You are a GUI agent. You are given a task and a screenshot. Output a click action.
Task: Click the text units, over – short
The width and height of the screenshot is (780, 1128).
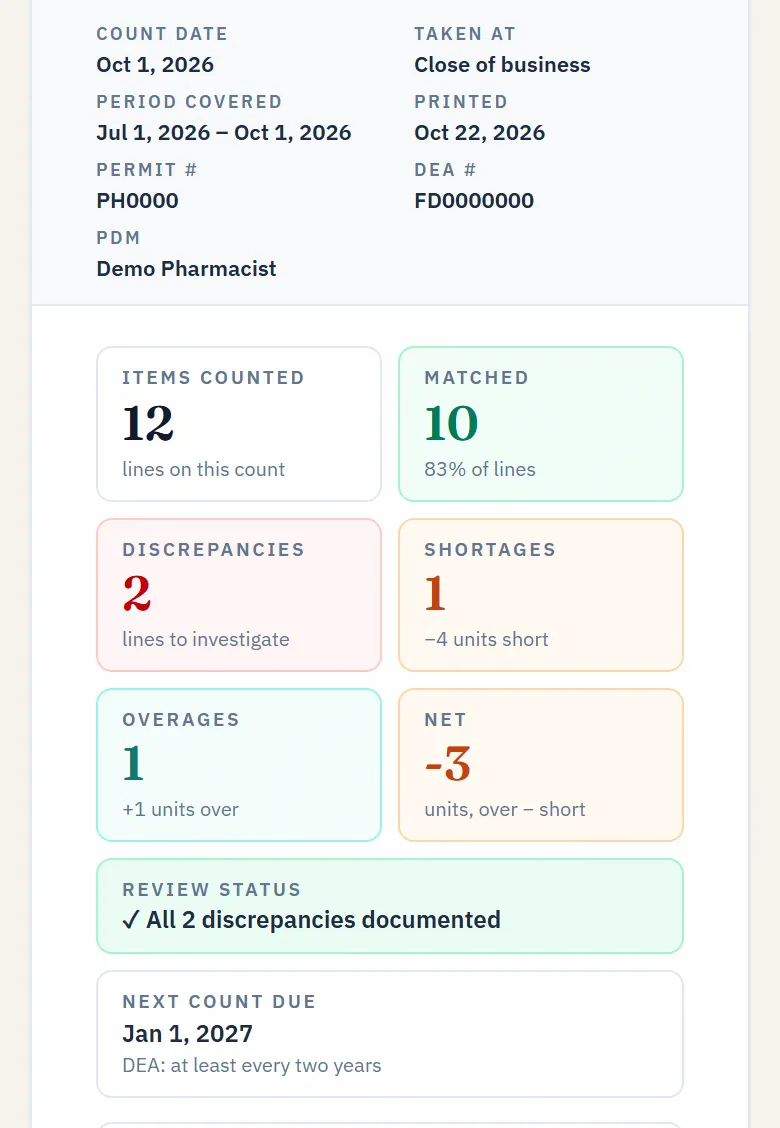505,809
